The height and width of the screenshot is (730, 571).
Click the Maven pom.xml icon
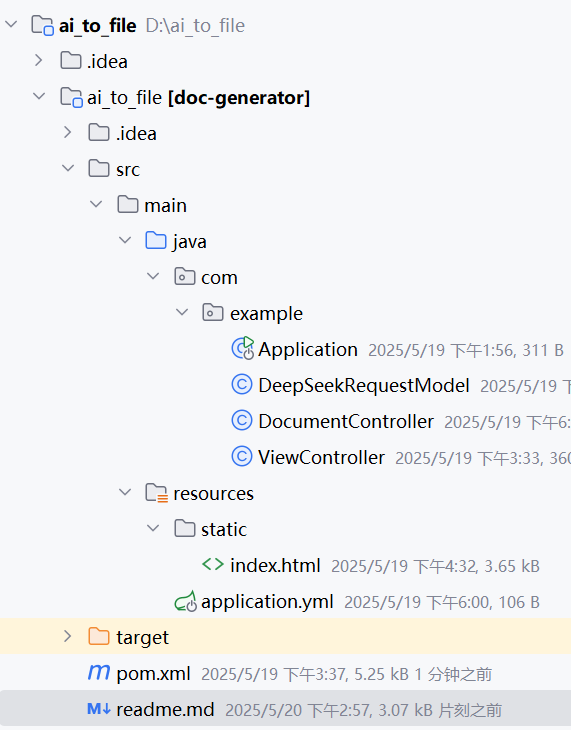click(99, 672)
